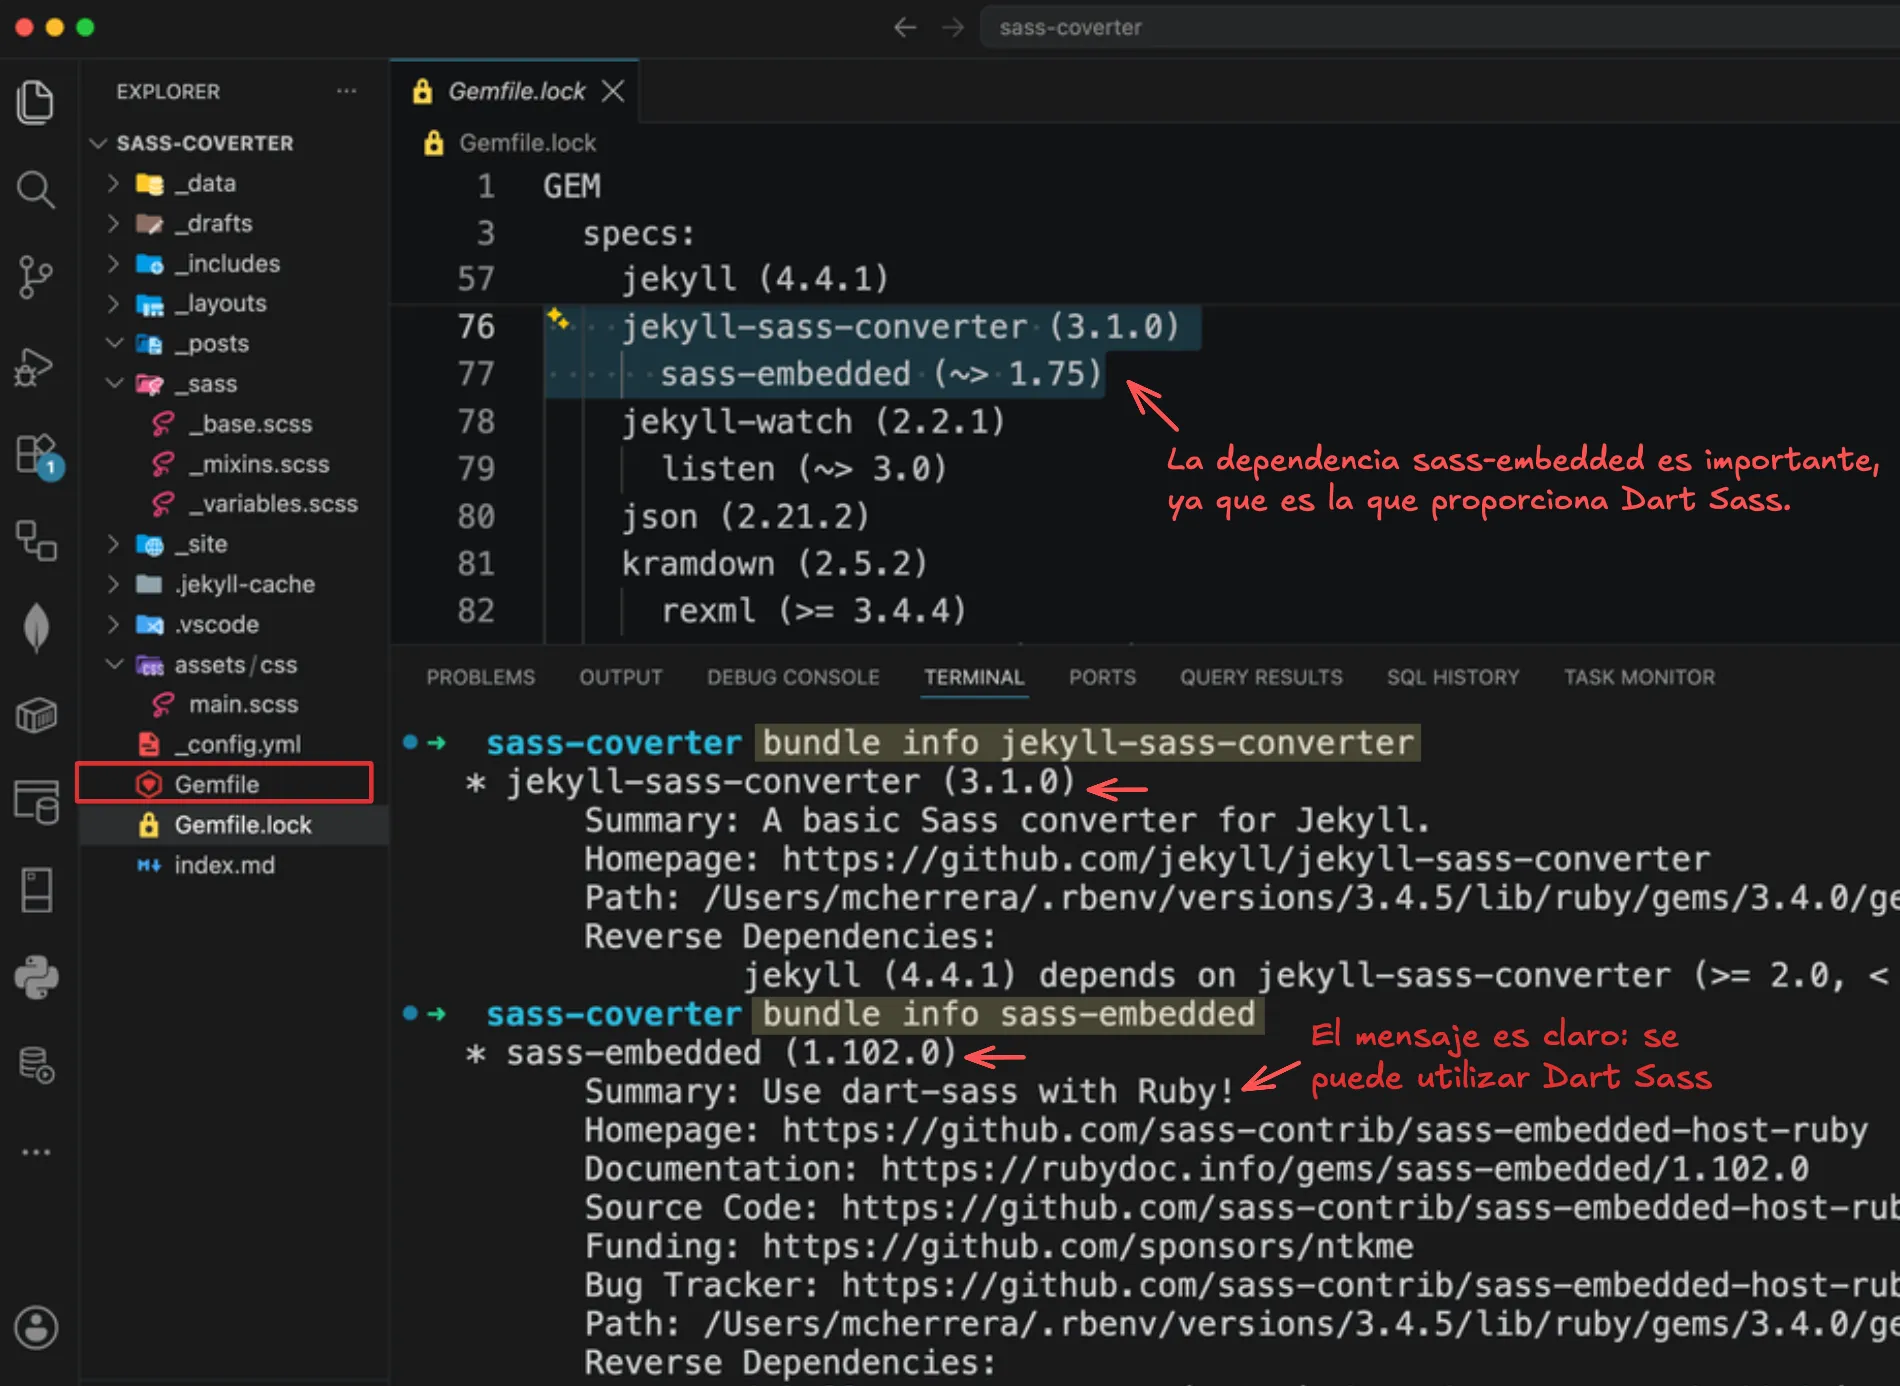The image size is (1900, 1386).
Task: Switch to the Debug Console tab
Action: pyautogui.click(x=793, y=677)
